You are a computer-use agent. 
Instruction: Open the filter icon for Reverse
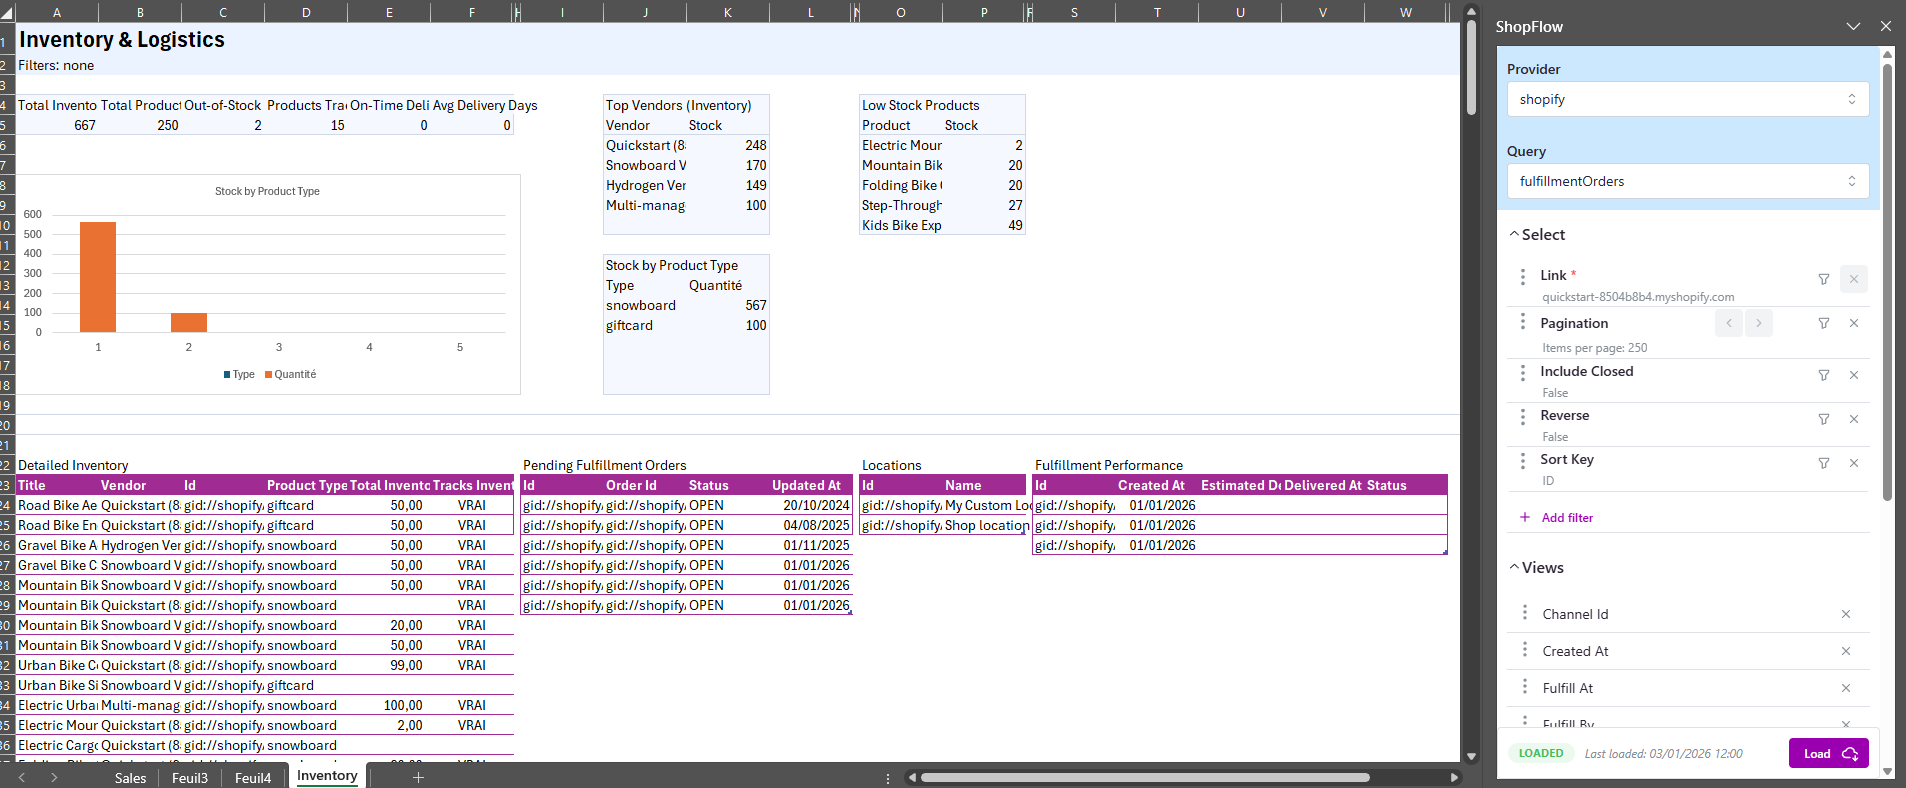point(1824,419)
